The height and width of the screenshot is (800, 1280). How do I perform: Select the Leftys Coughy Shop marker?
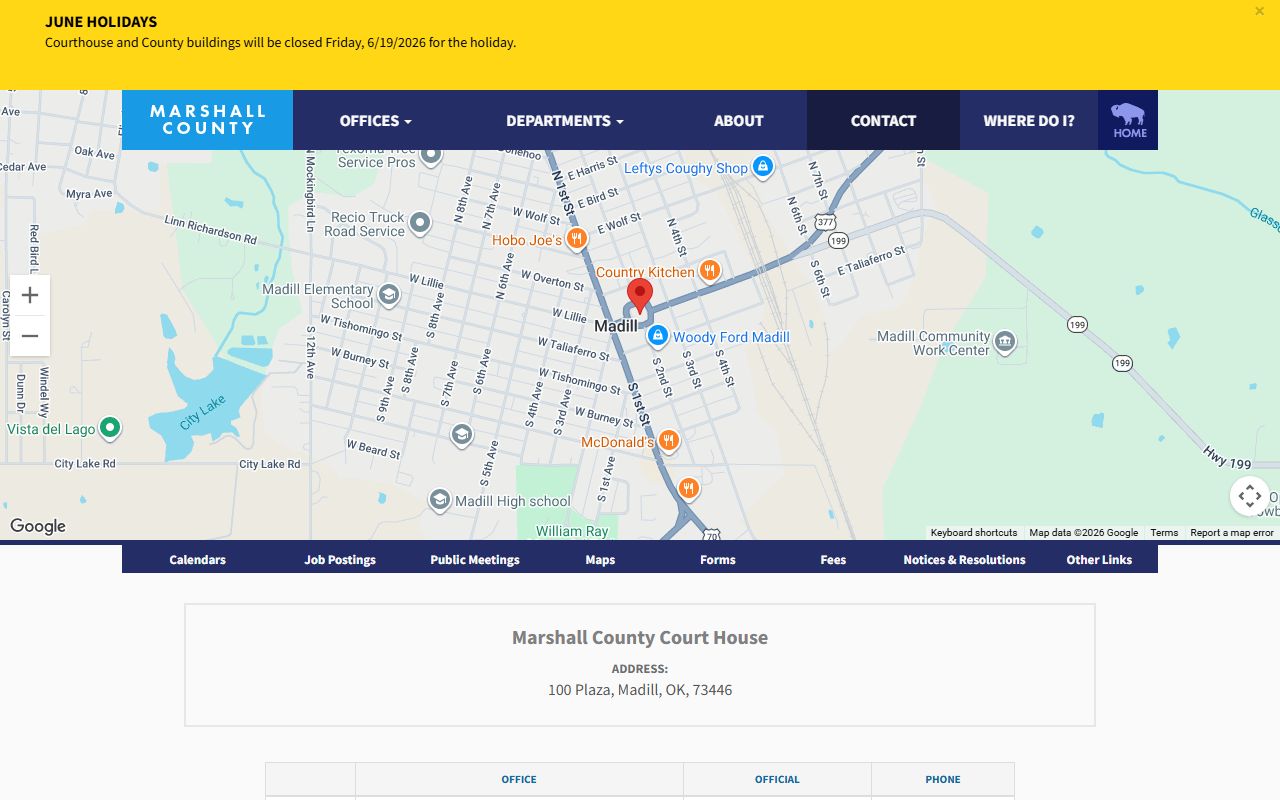762,166
